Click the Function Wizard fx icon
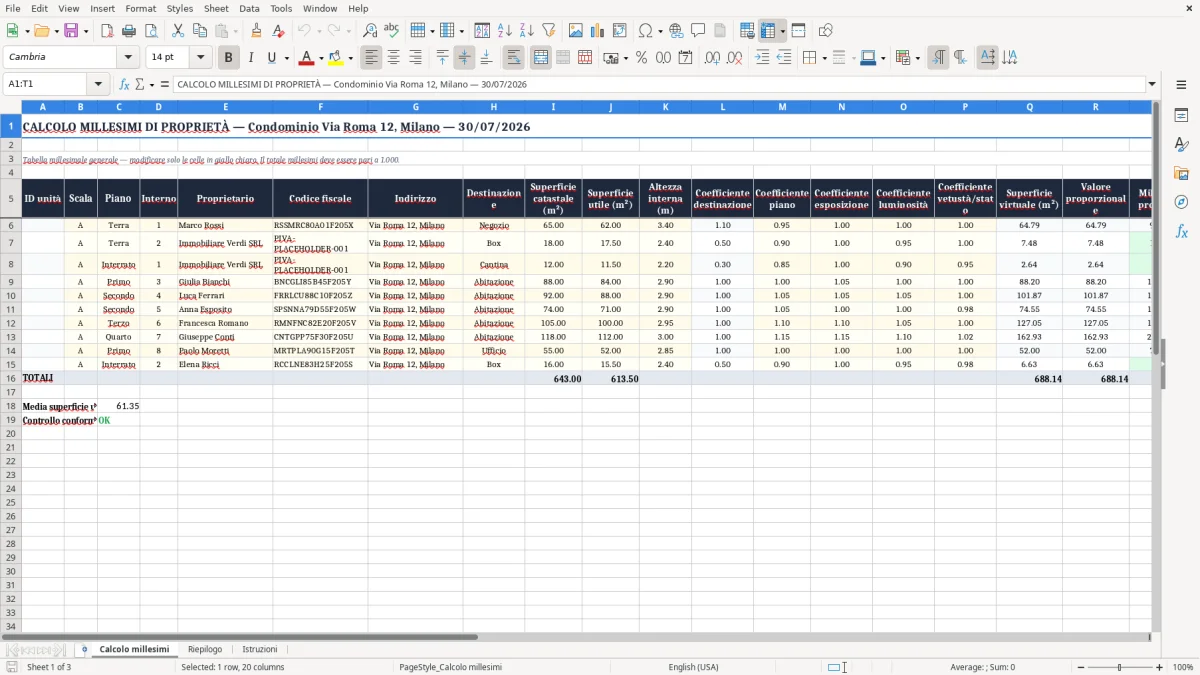 coord(124,84)
